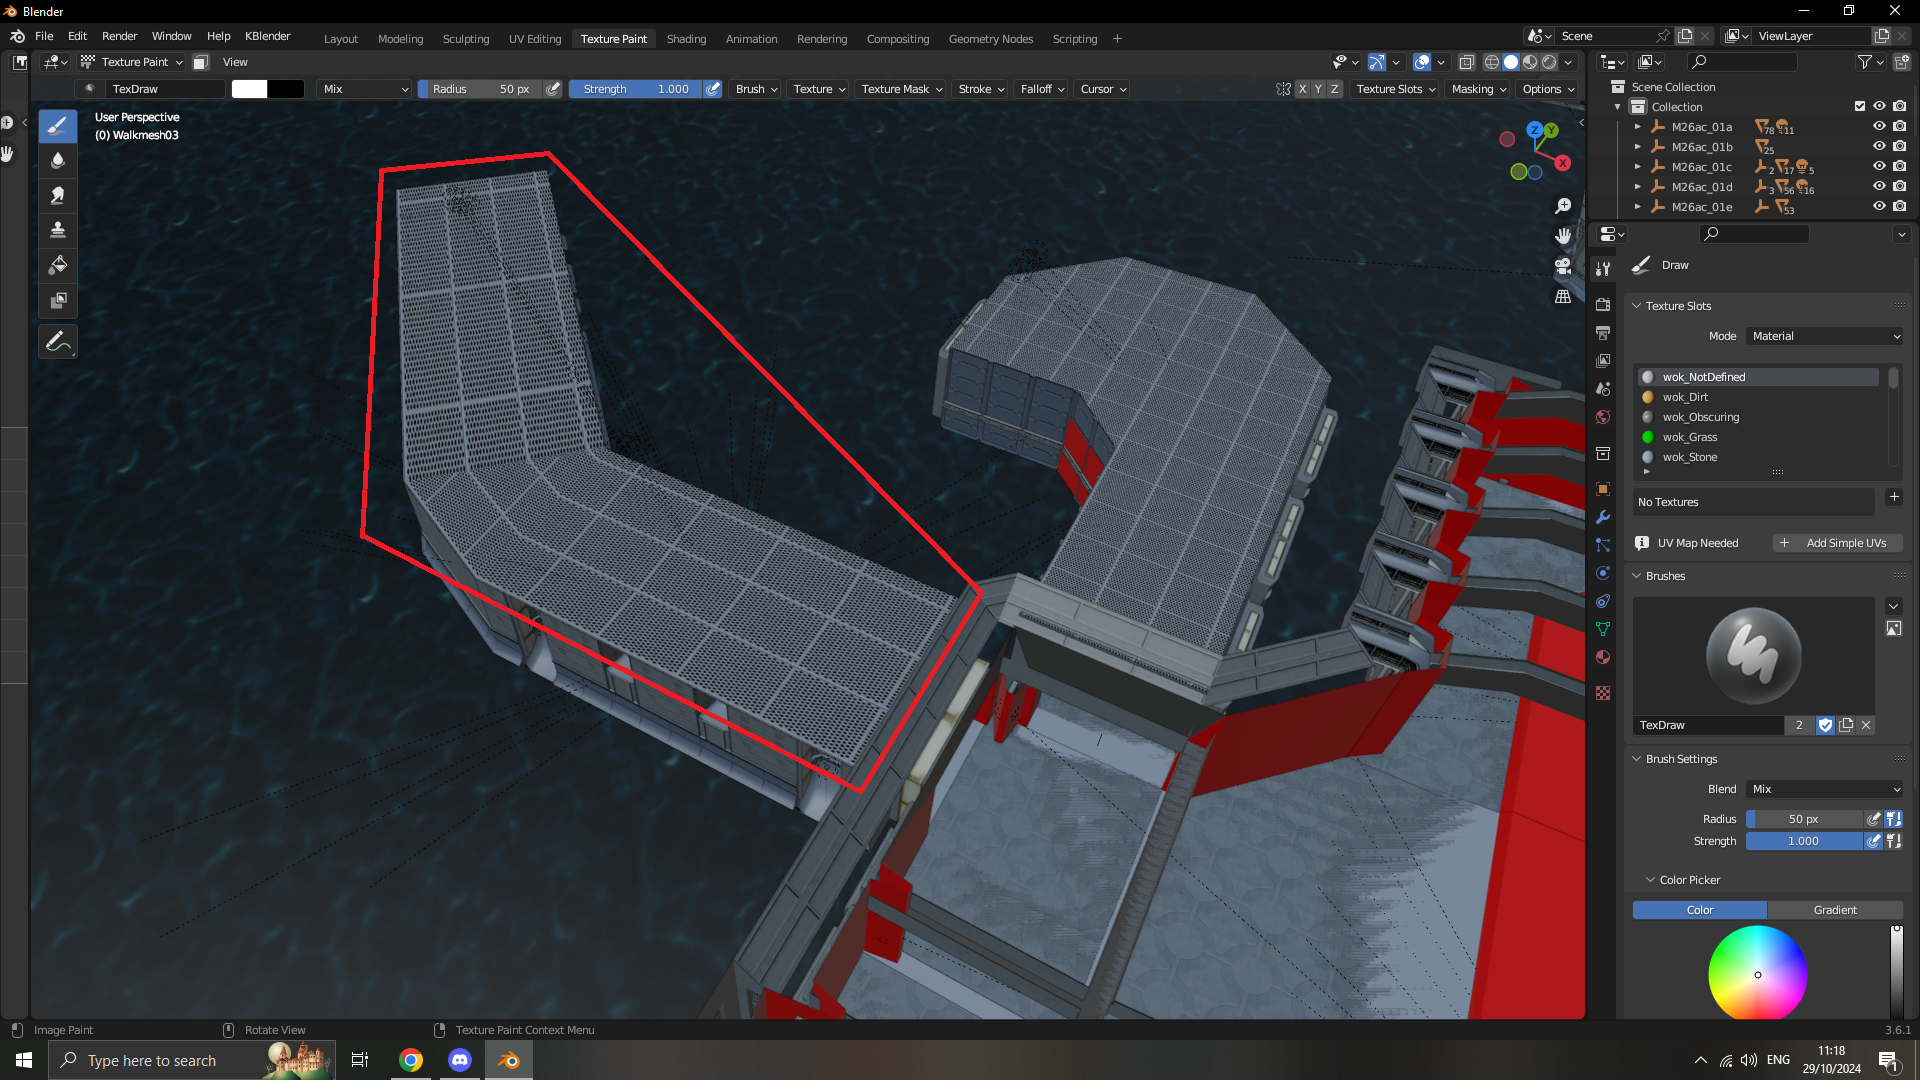1920x1080 pixels.
Task: Open the Texture properties tab
Action: [x=1603, y=693]
